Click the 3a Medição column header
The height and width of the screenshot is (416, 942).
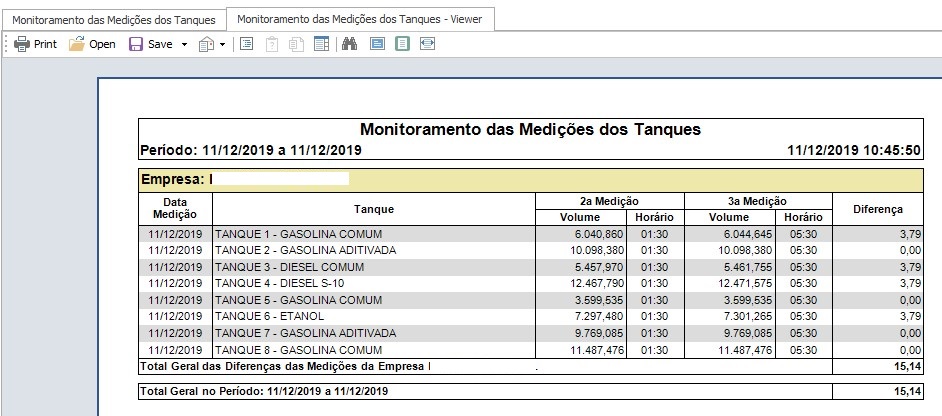pyautogui.click(x=758, y=201)
